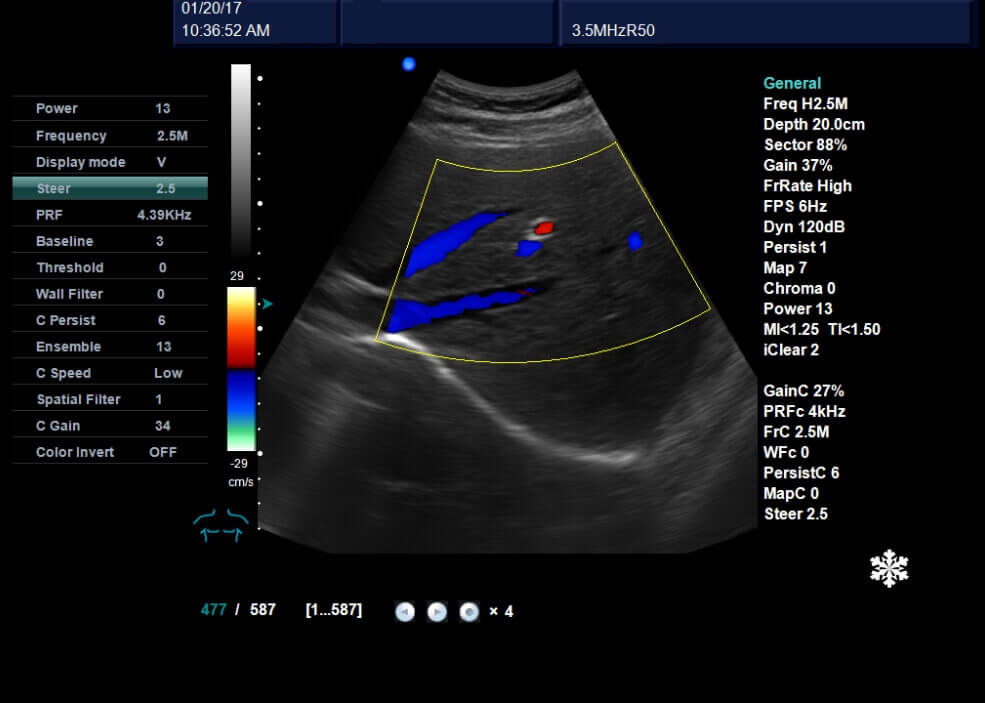Select the Spatial Filter row

[110, 400]
